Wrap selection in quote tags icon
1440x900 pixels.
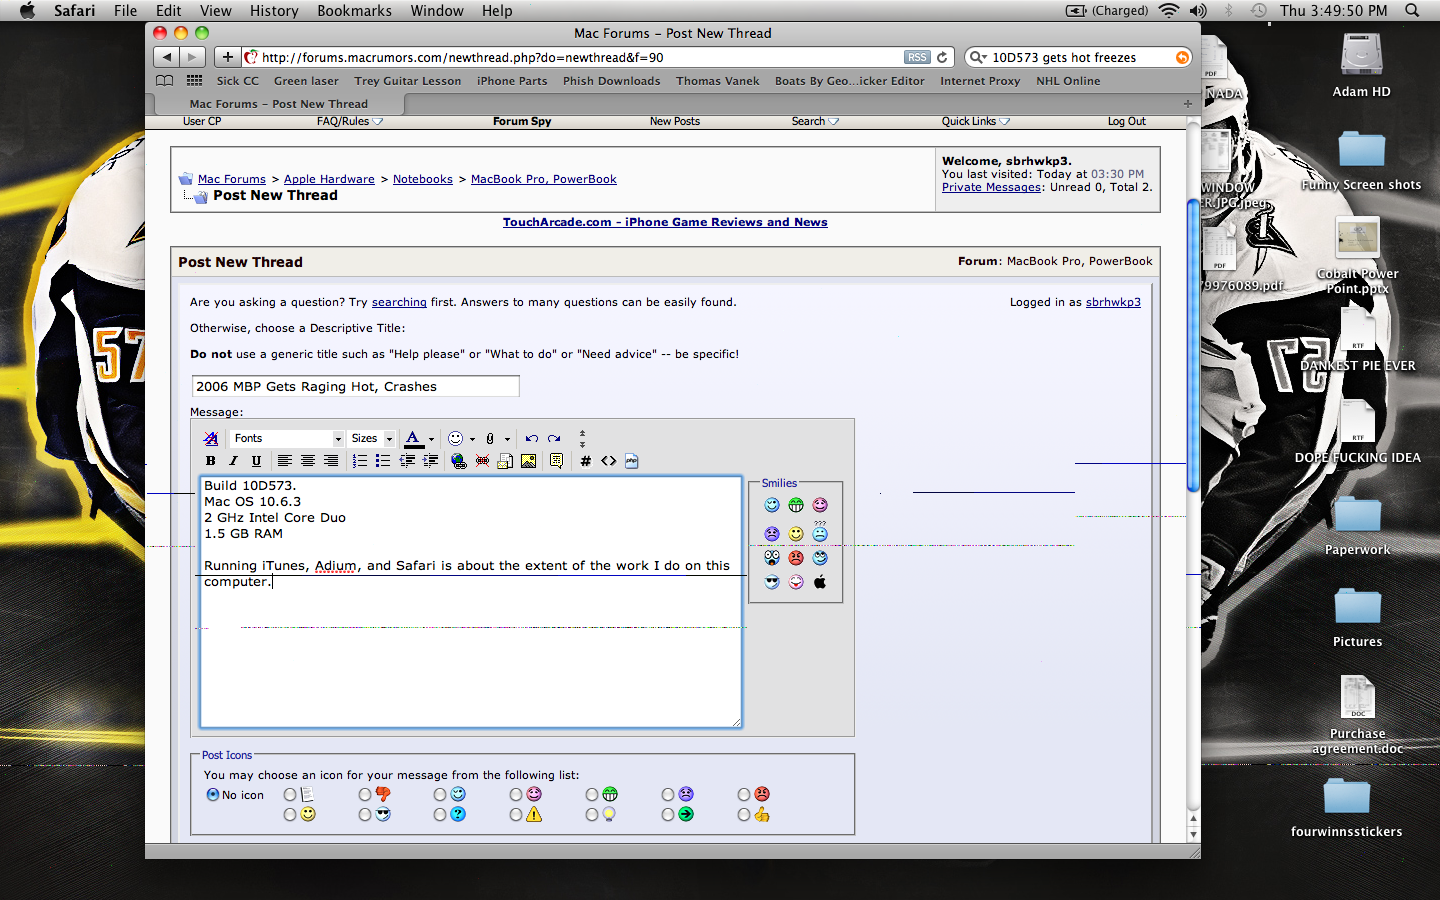[x=557, y=461]
